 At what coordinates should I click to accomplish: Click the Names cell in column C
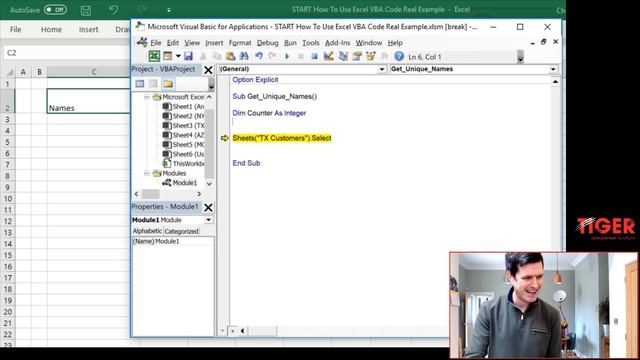[89, 101]
